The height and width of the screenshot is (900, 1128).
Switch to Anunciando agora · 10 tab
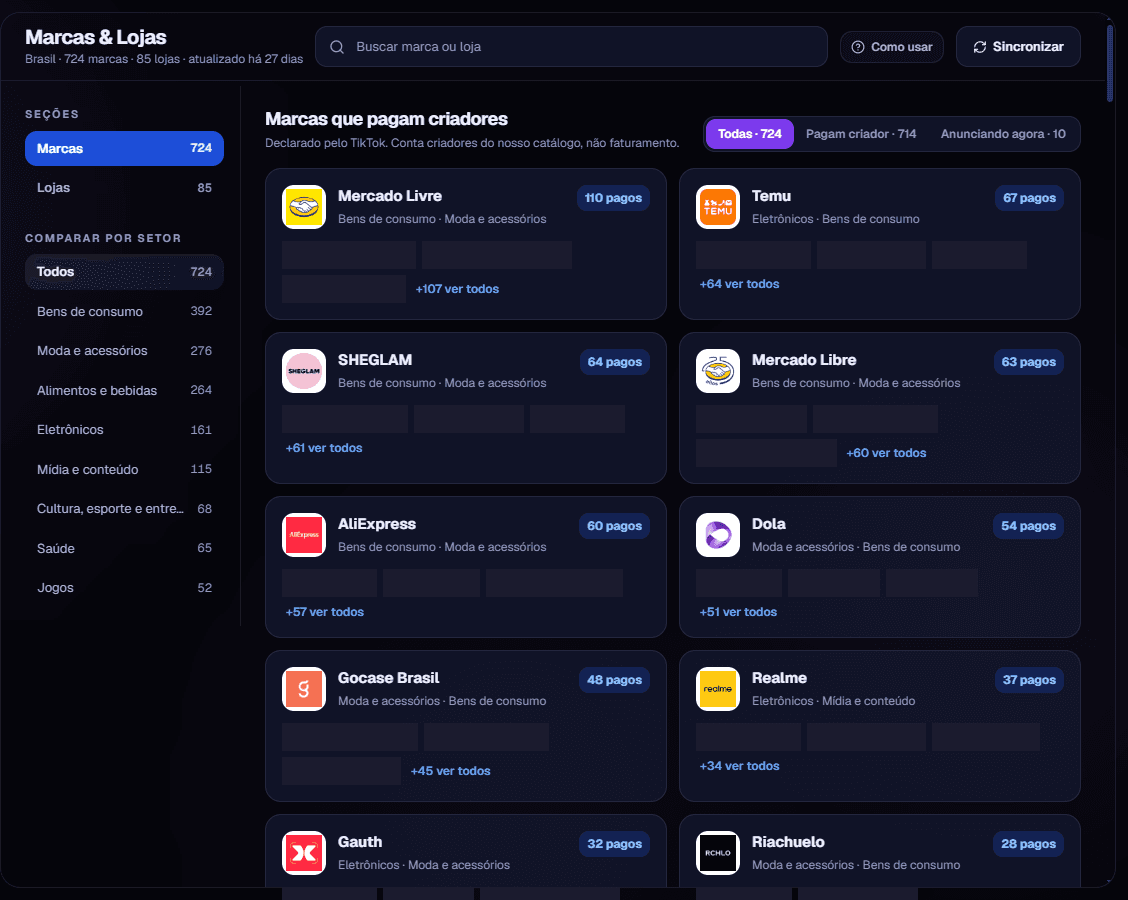(1003, 134)
